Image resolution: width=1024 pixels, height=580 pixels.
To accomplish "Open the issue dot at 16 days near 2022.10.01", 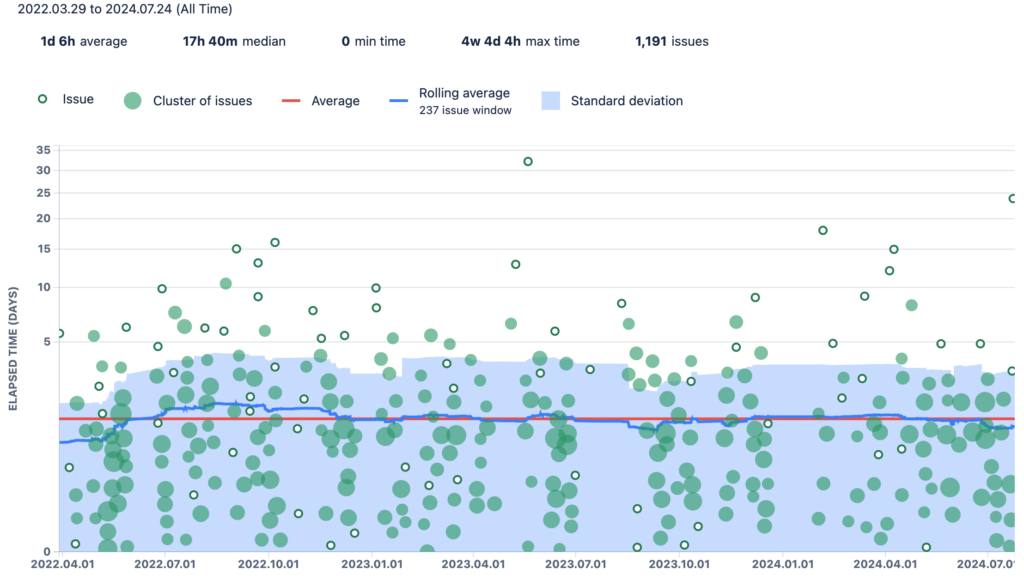I will (275, 242).
